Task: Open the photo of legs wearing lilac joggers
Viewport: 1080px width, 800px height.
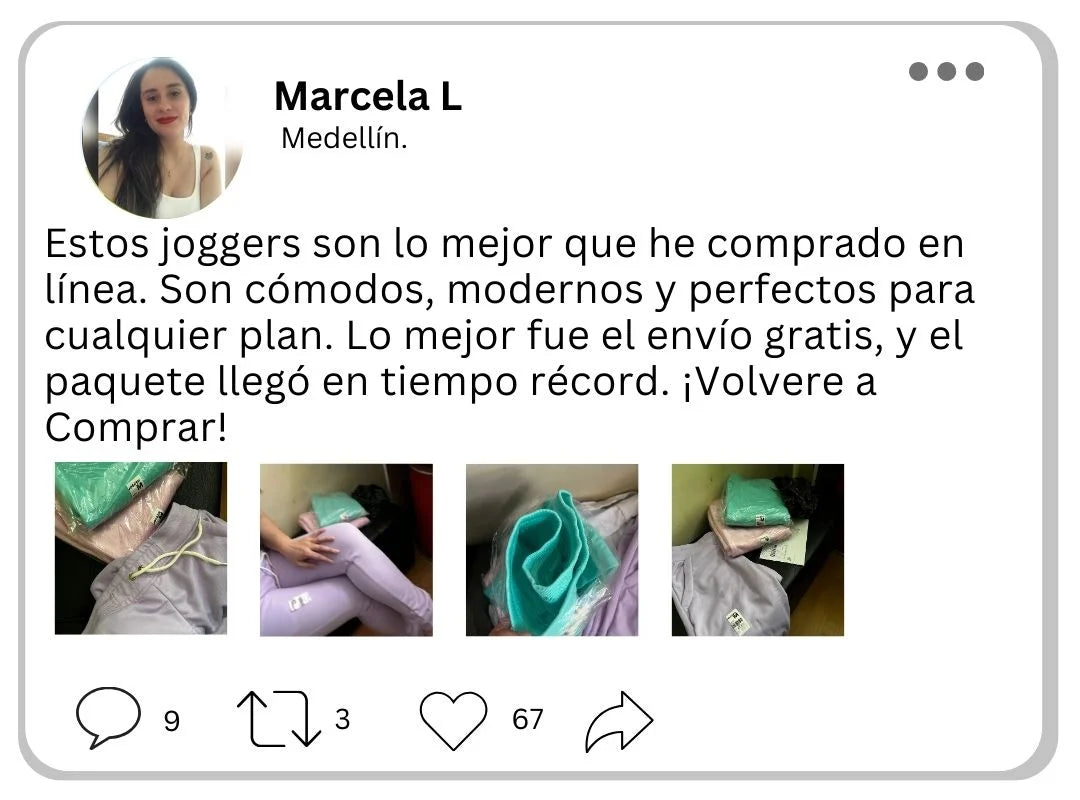Action: click(346, 550)
